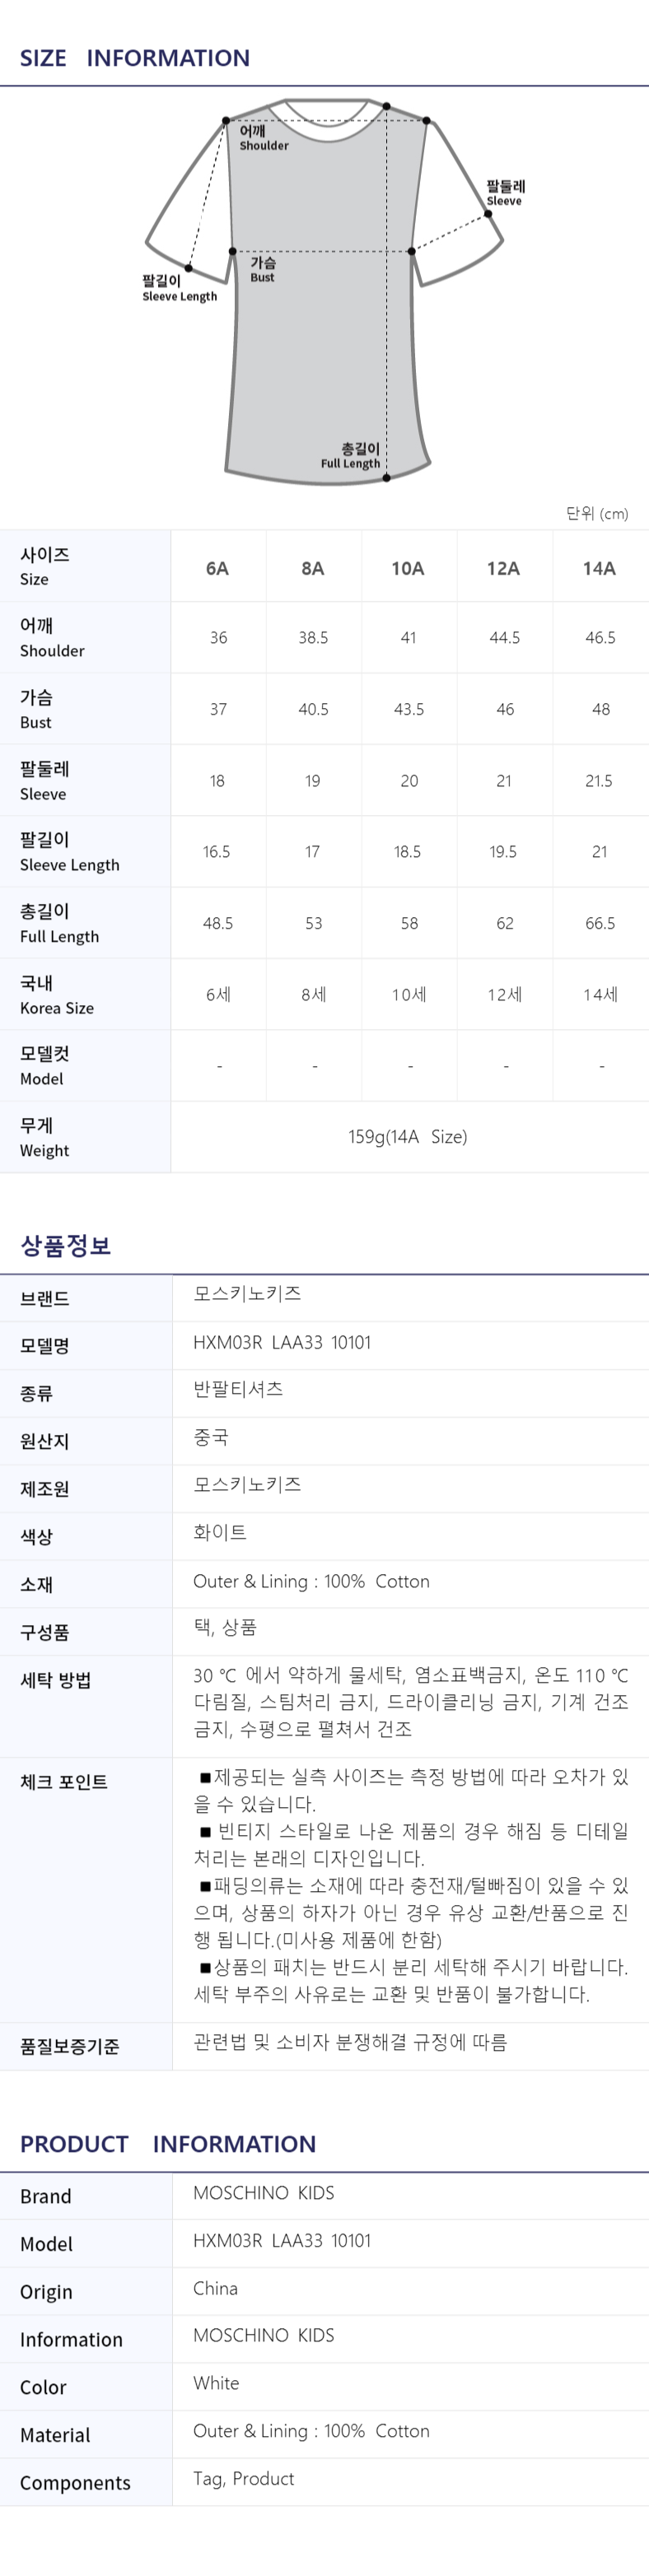The height and width of the screenshot is (2576, 649).
Task: Select the 12A size column header
Action: [504, 568]
